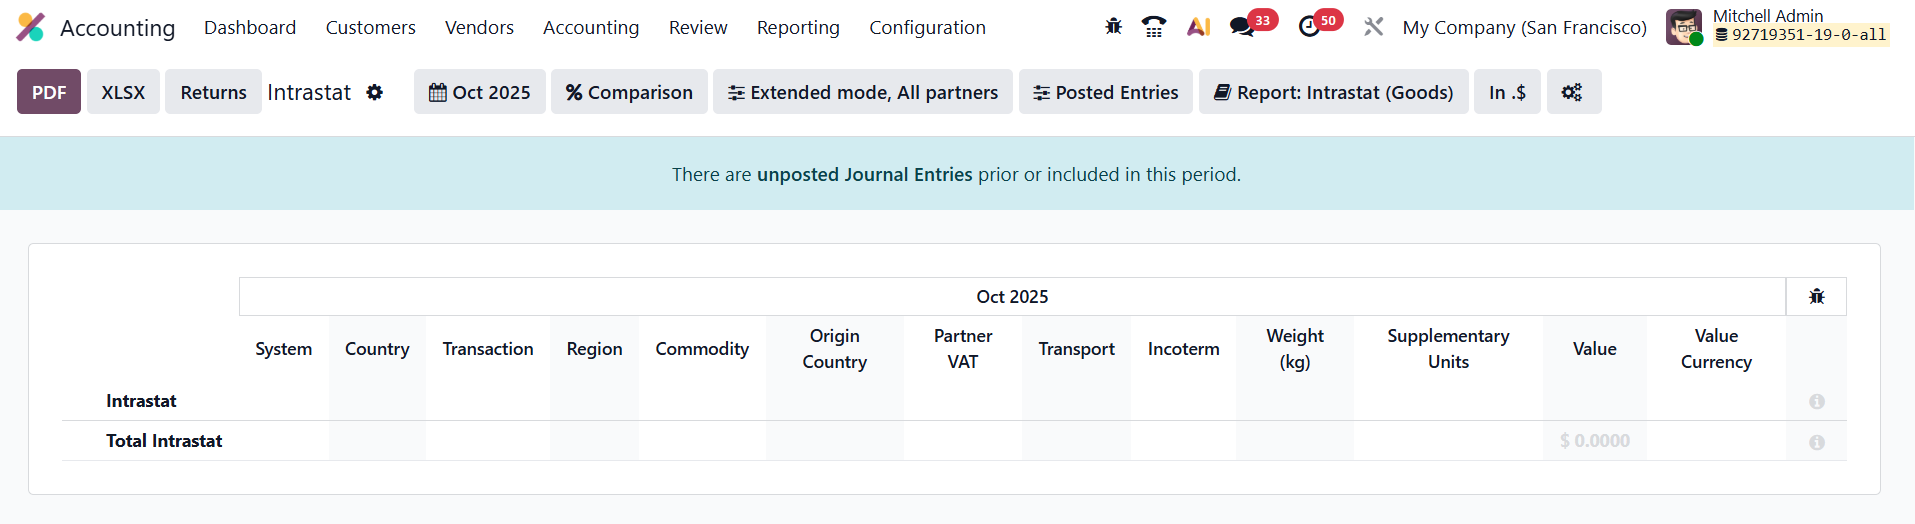Image resolution: width=1915 pixels, height=524 pixels.
Task: Launch the AI assistant icon
Action: 1198,27
